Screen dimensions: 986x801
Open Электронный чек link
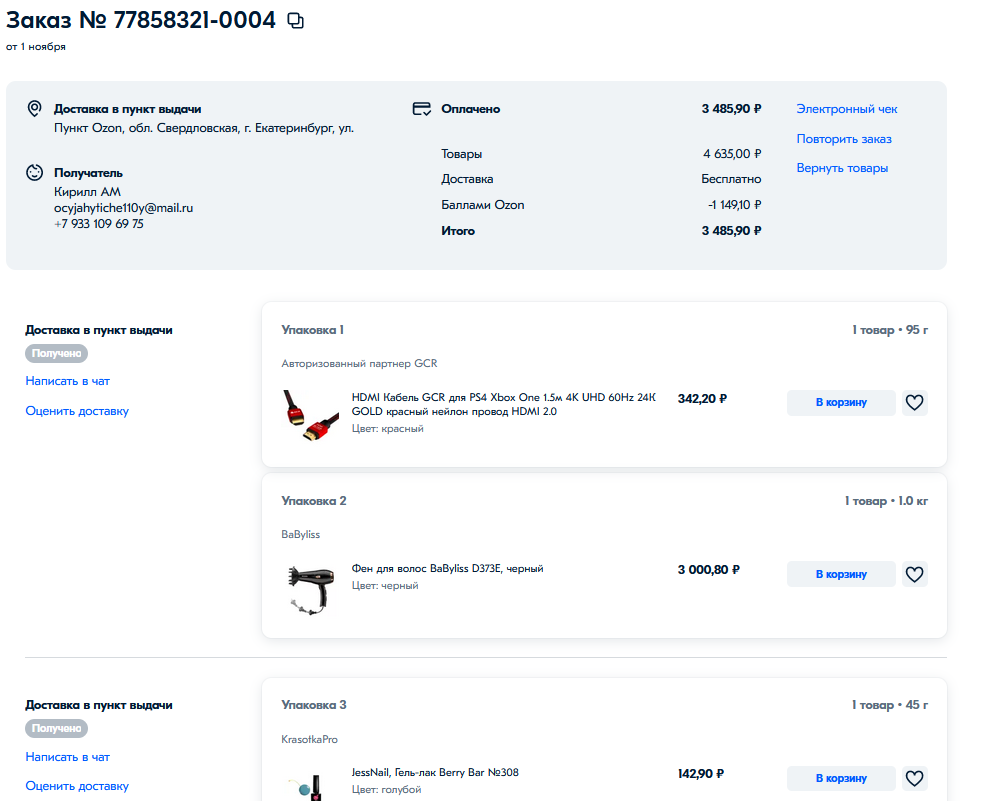[x=846, y=109]
